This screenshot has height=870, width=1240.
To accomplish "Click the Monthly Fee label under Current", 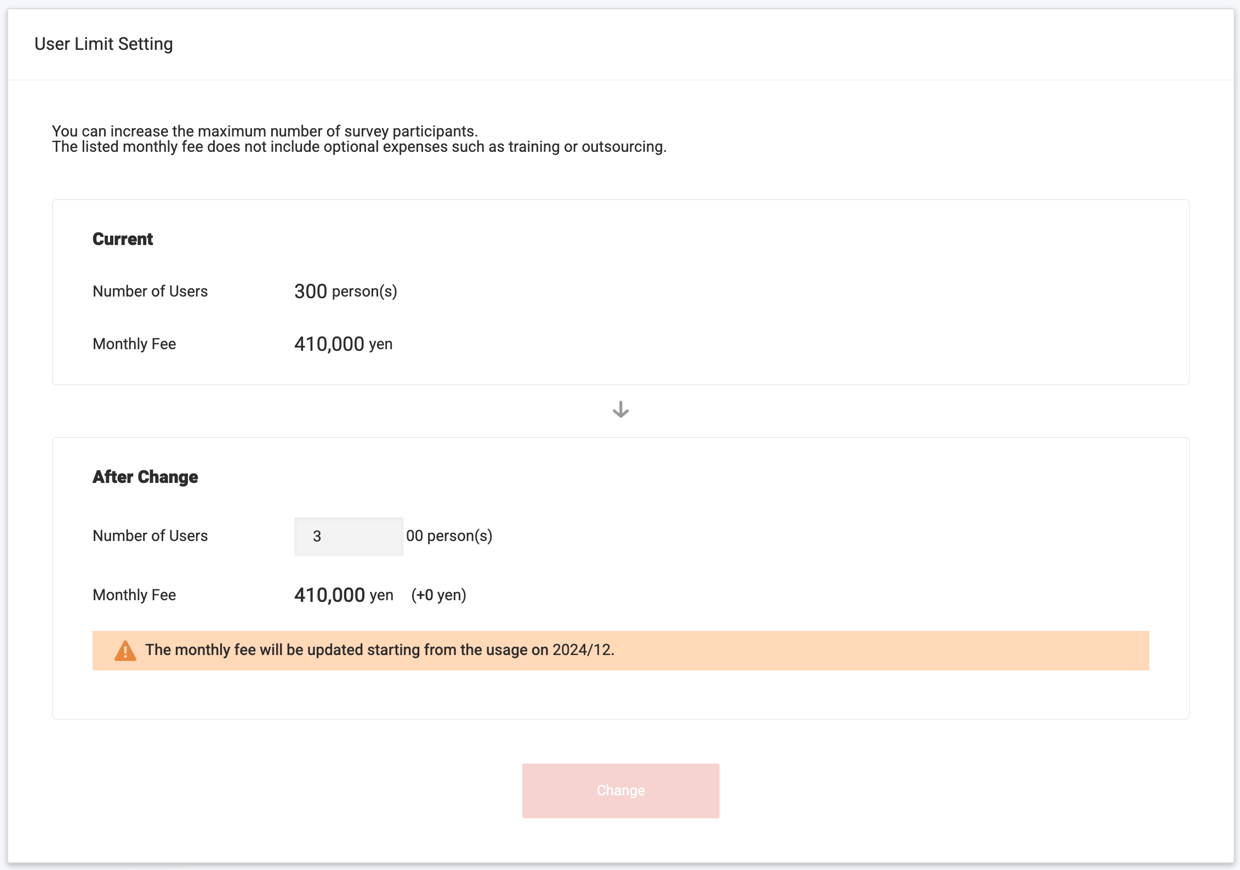I will click(x=134, y=343).
